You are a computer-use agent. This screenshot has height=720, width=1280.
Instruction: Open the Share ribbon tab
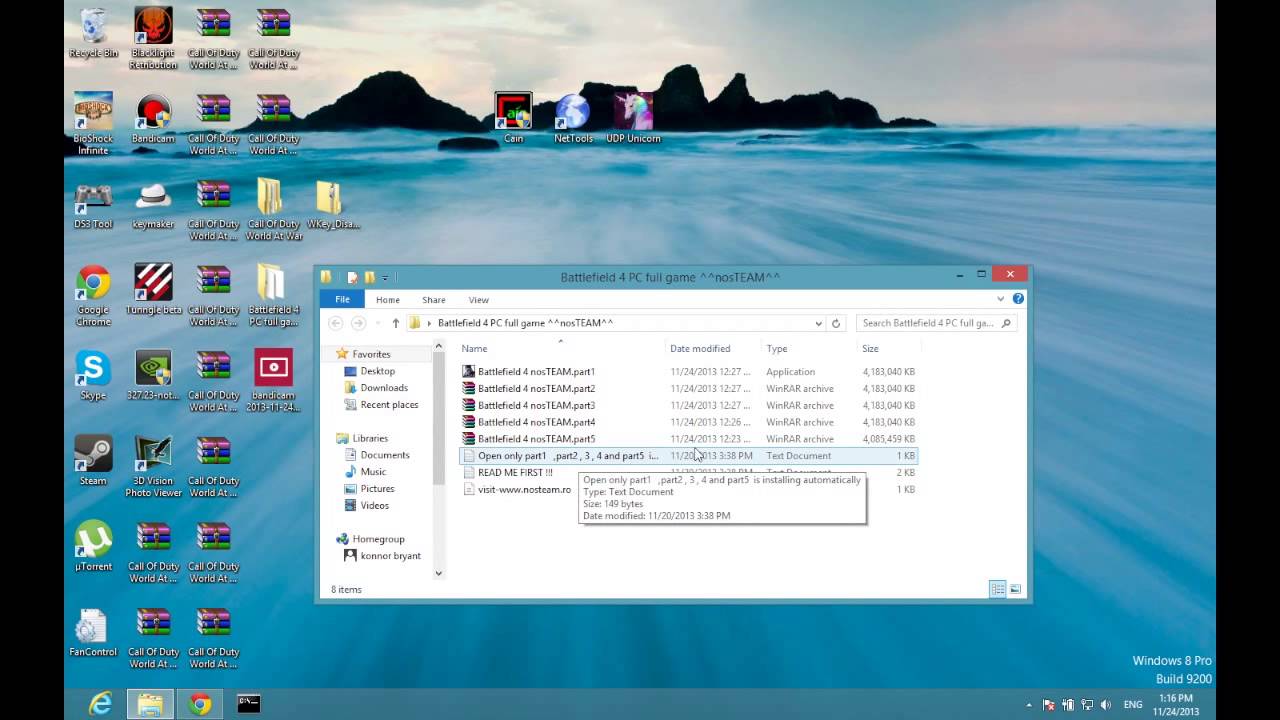(x=434, y=299)
